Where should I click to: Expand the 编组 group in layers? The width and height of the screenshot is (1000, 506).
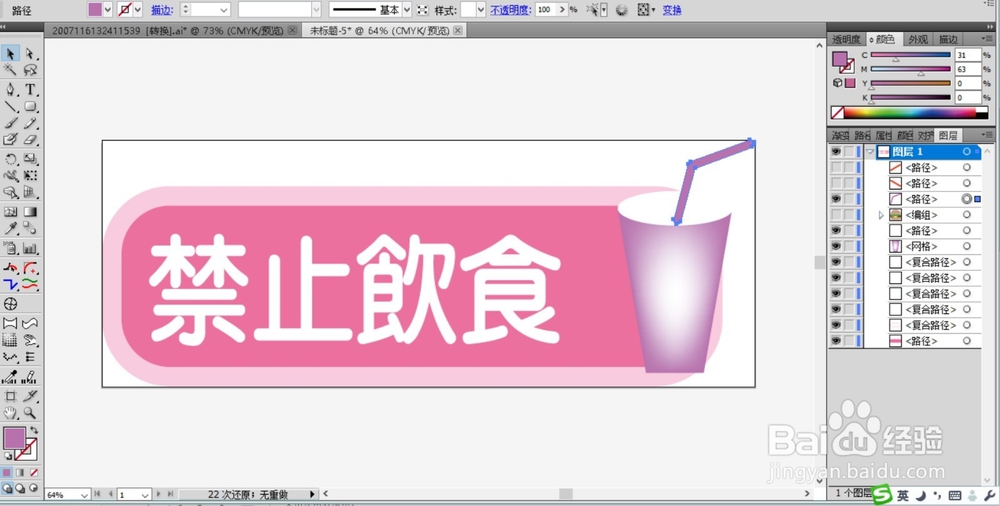pos(881,215)
